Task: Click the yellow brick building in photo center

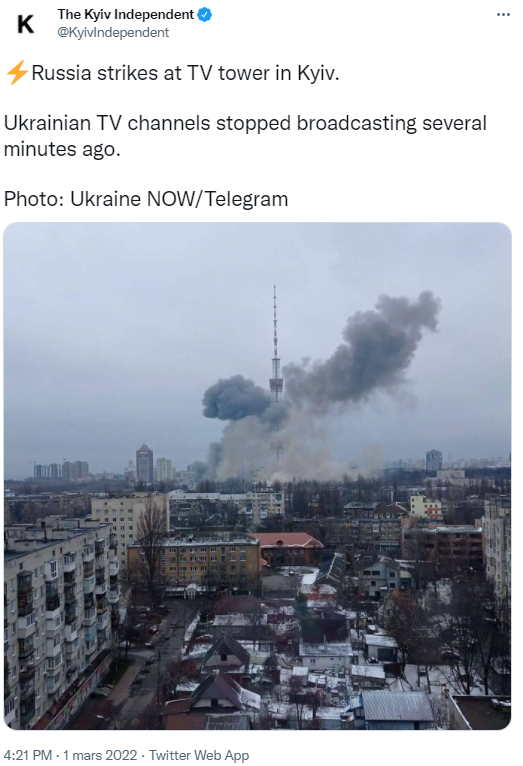Action: tap(194, 562)
